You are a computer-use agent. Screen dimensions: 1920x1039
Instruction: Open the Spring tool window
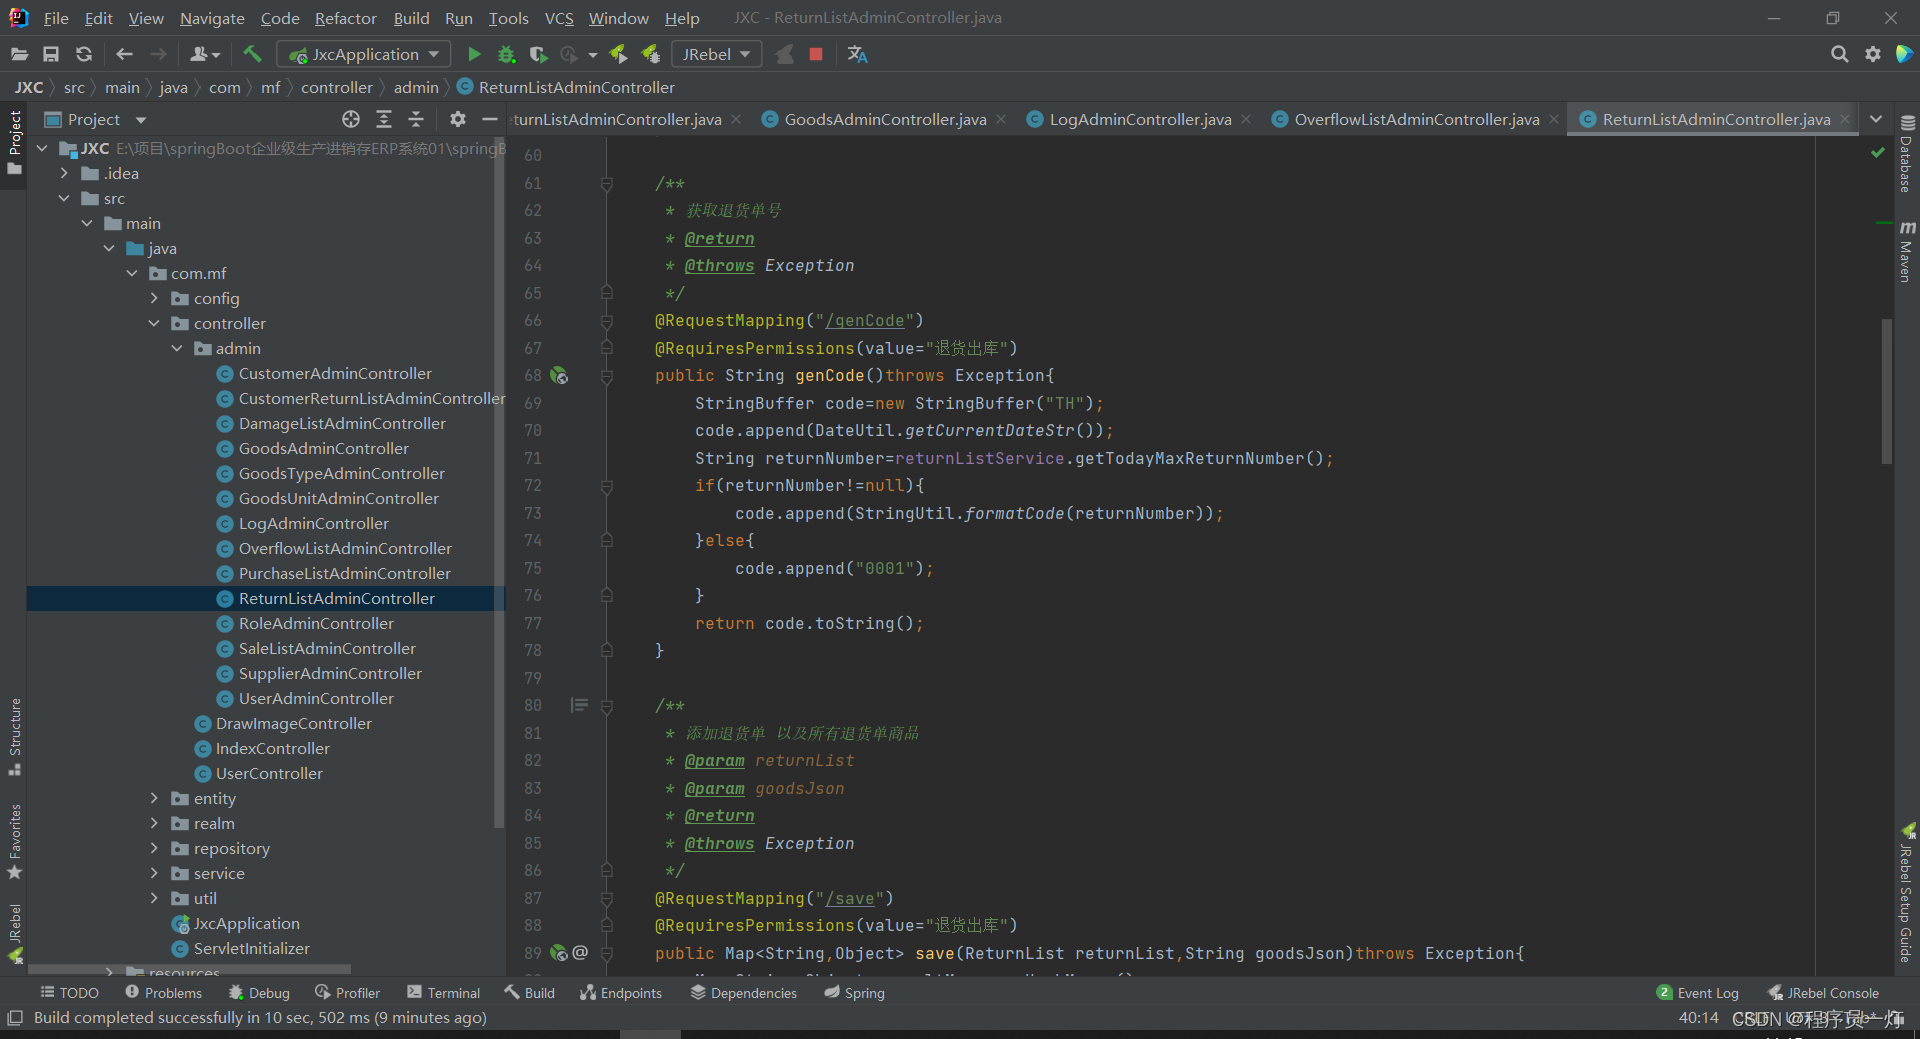tap(854, 993)
